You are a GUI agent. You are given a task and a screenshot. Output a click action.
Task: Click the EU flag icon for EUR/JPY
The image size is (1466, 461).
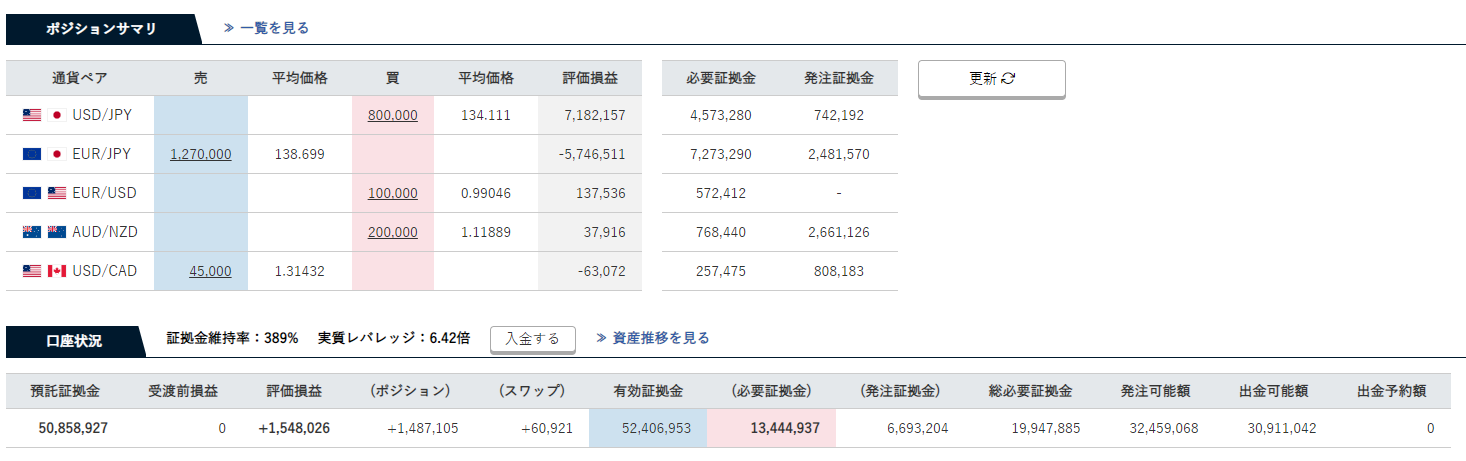pos(32,155)
